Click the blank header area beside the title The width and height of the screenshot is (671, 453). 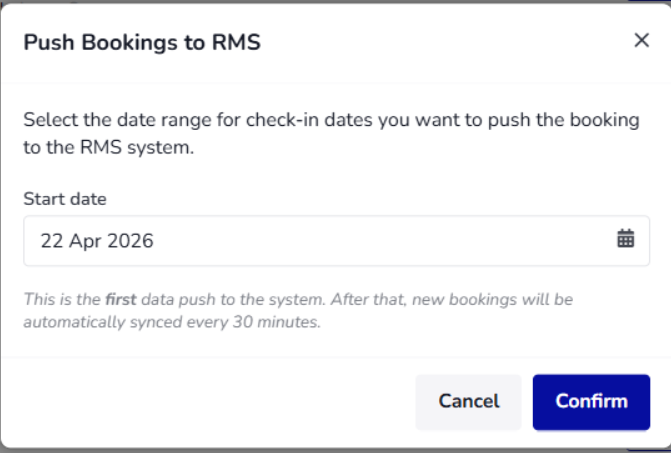click(x=445, y=42)
